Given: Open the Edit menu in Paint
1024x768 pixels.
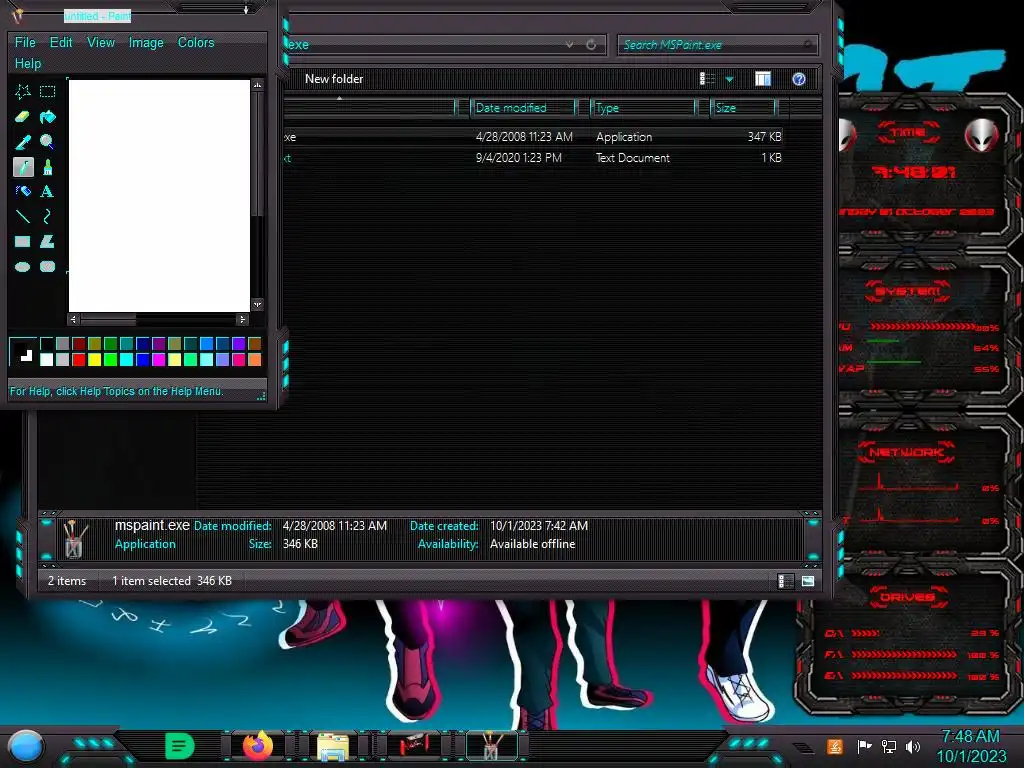Looking at the screenshot, I should (x=61, y=42).
